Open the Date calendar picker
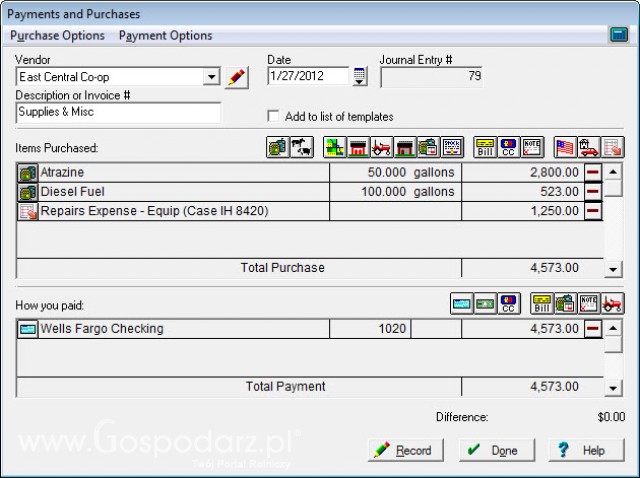Viewport: 640px width, 478px height. pos(360,77)
